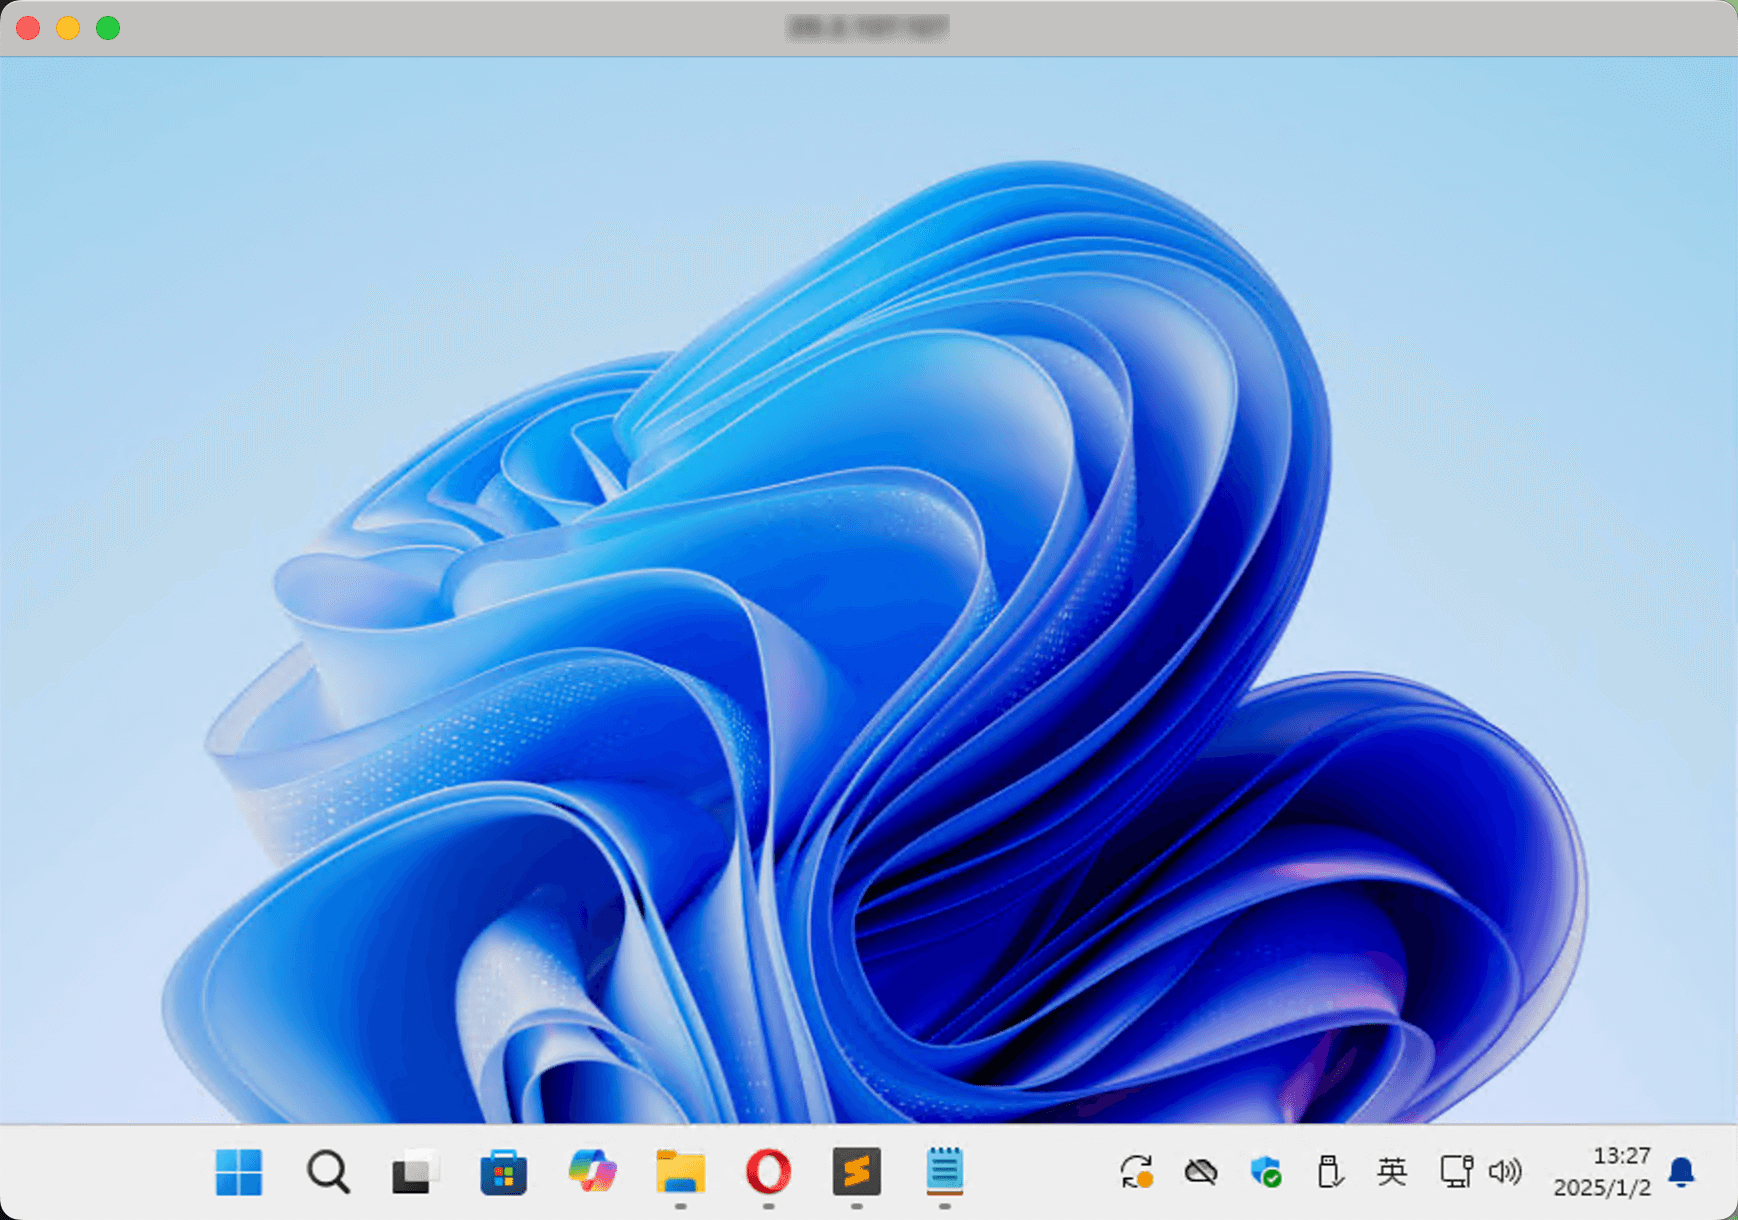The width and height of the screenshot is (1738, 1220).
Task: Click the green full-screen window button
Action: click(x=108, y=28)
